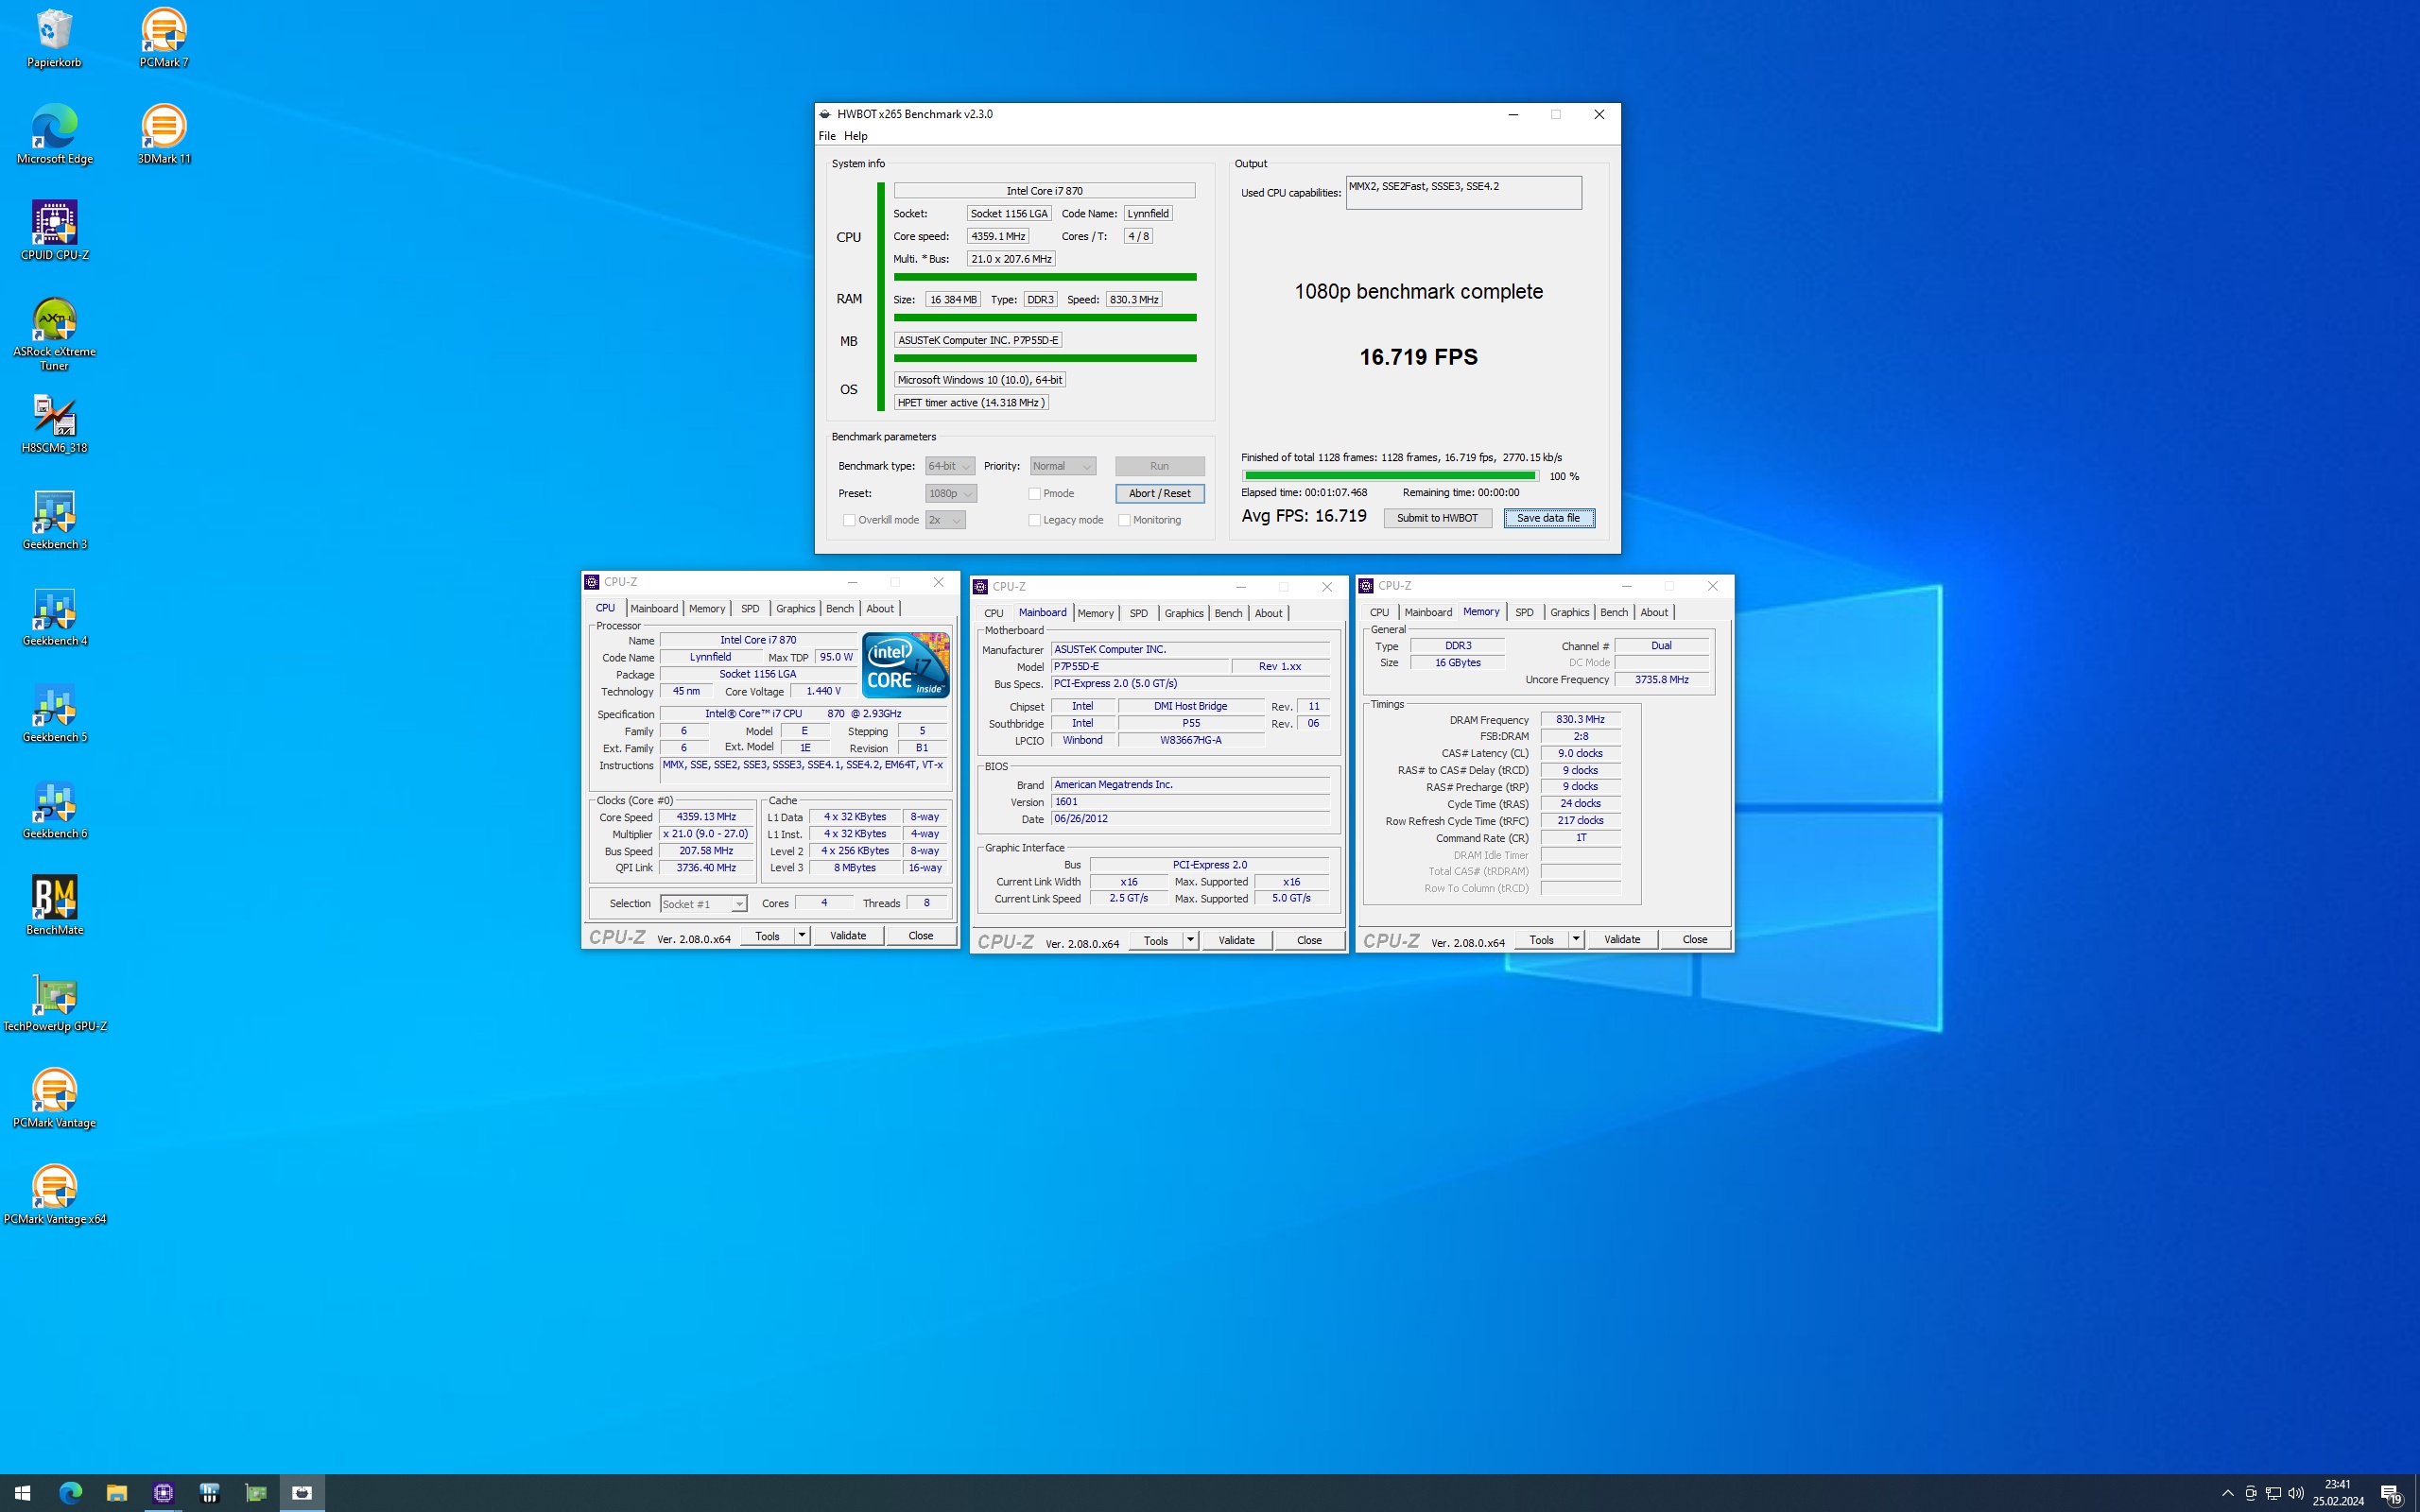Select the Geekbench 5 desktop icon
Screen dimensions: 2420x1512
click(x=54, y=713)
